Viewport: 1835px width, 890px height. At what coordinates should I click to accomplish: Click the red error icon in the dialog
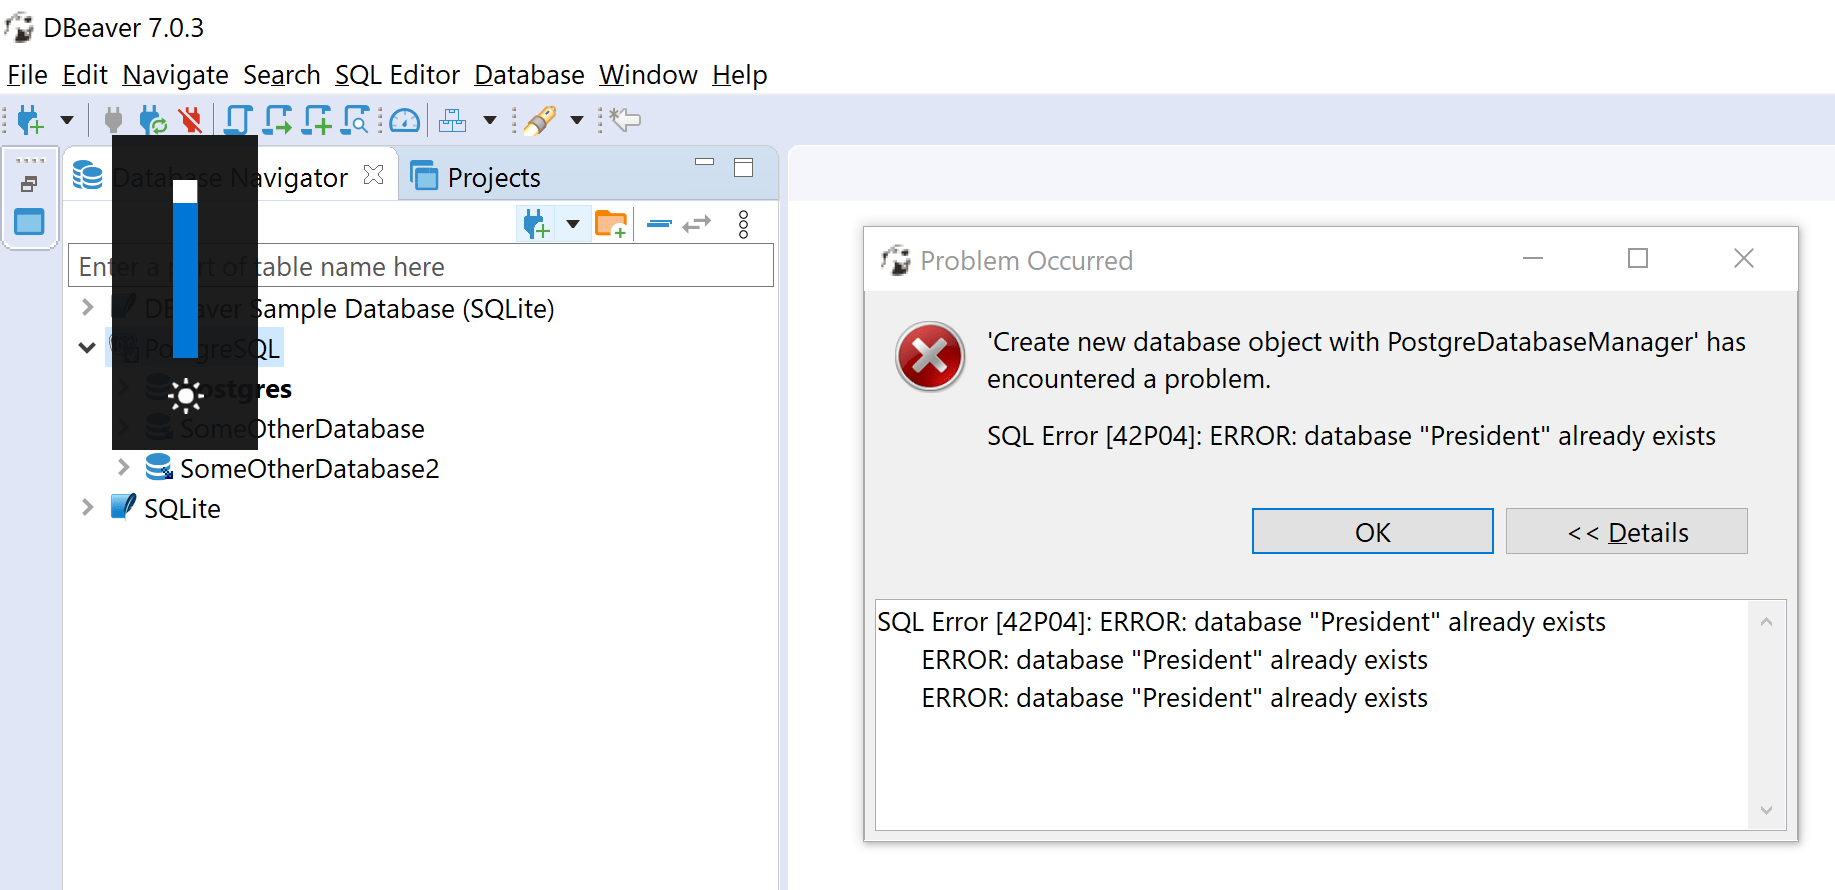(x=930, y=357)
